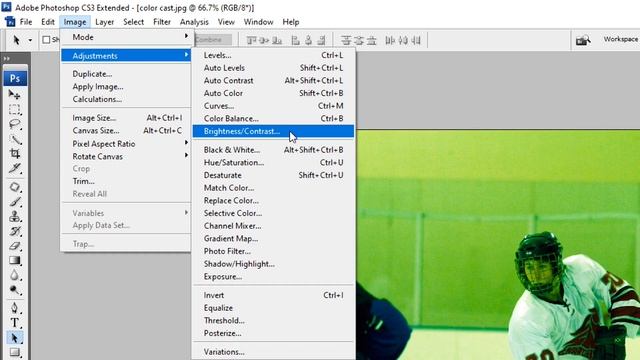Click the align right edges icon
The width and height of the screenshot is (640, 360).
(321, 40)
